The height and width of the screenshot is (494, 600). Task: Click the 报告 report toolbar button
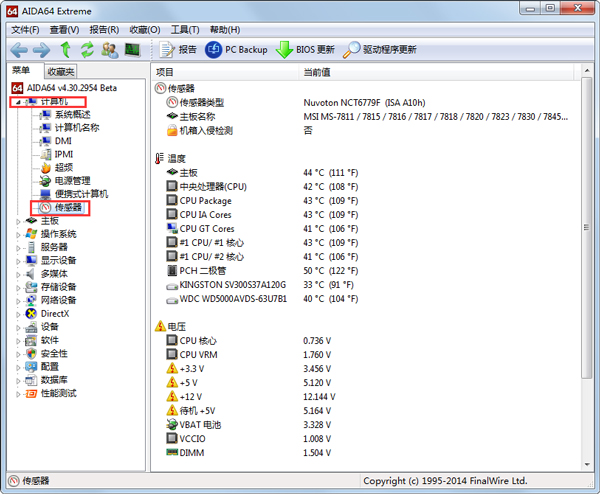pyautogui.click(x=178, y=50)
